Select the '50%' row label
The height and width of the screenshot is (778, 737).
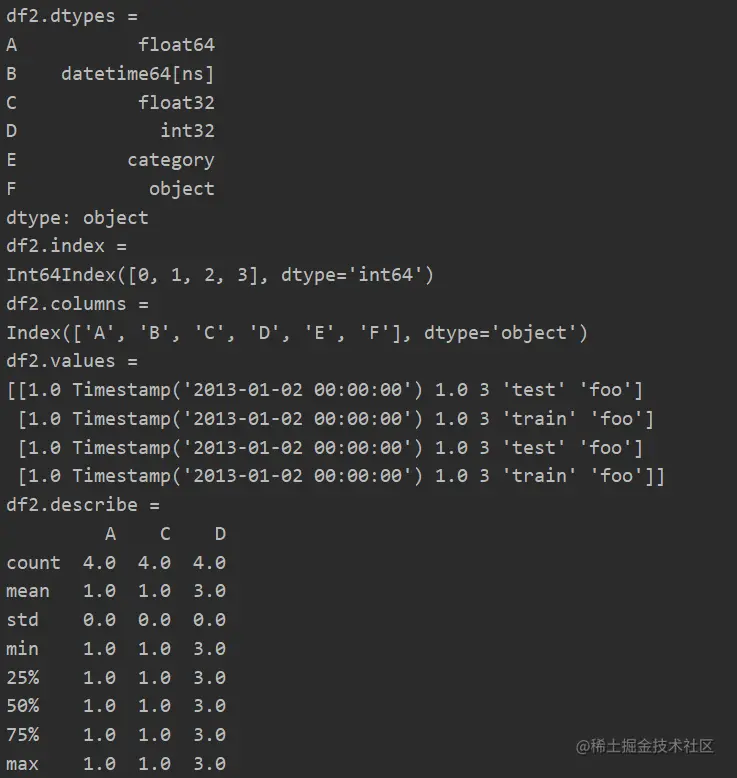click(22, 706)
